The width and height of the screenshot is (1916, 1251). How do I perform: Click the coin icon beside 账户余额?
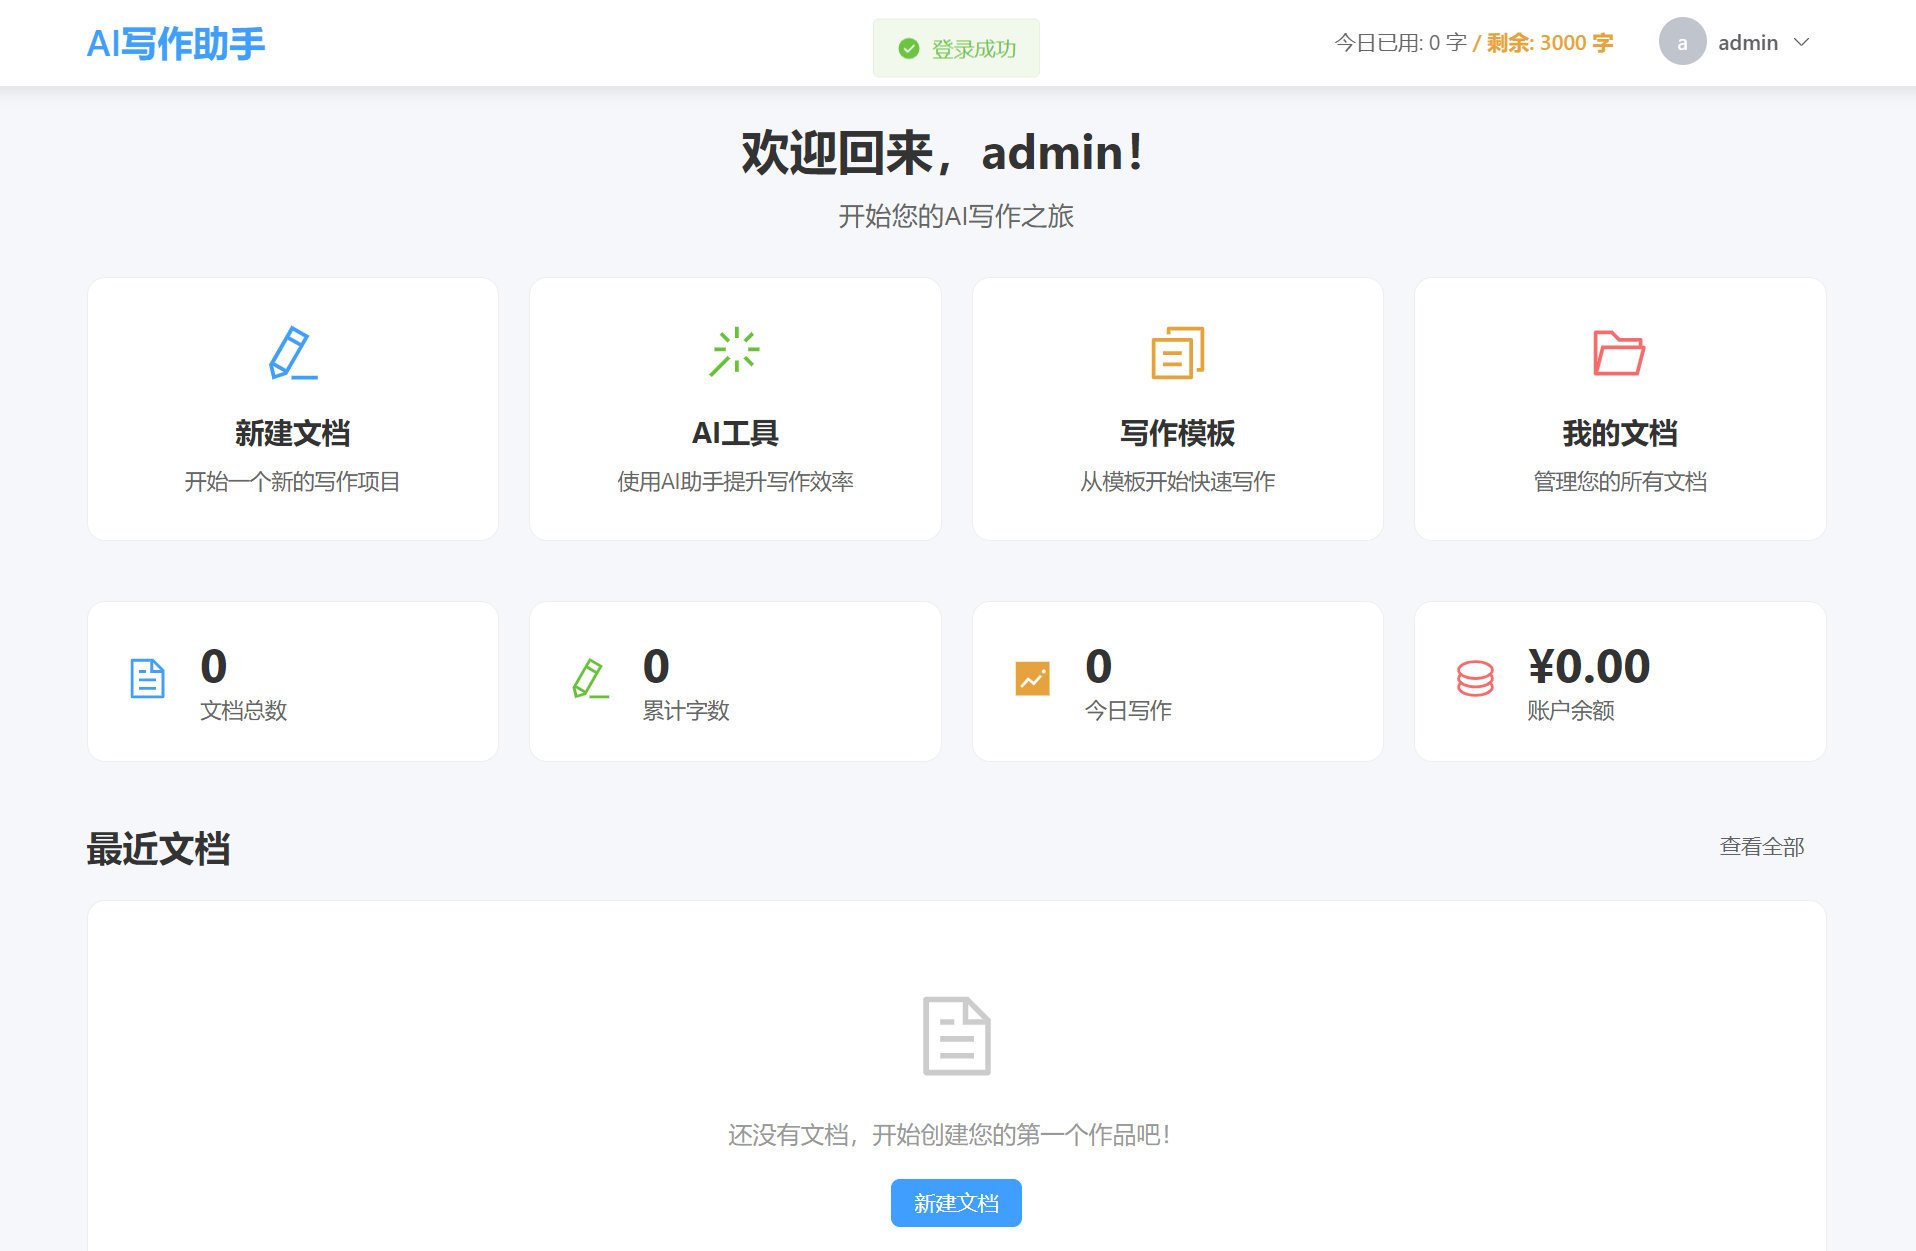(1474, 678)
